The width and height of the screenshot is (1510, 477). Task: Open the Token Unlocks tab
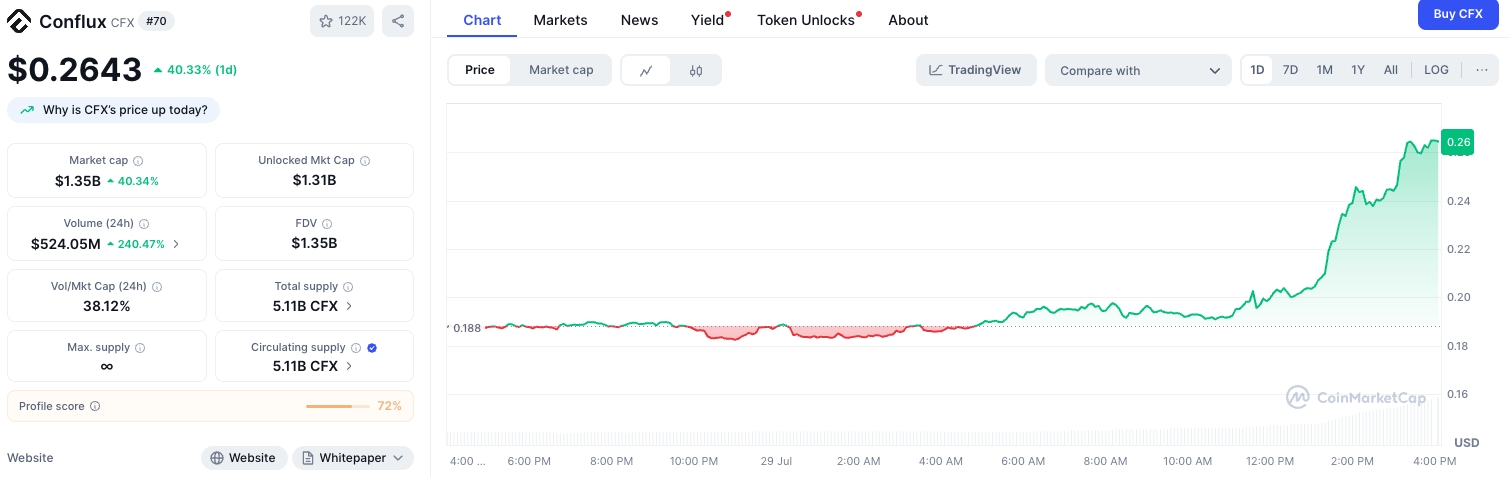(x=806, y=20)
